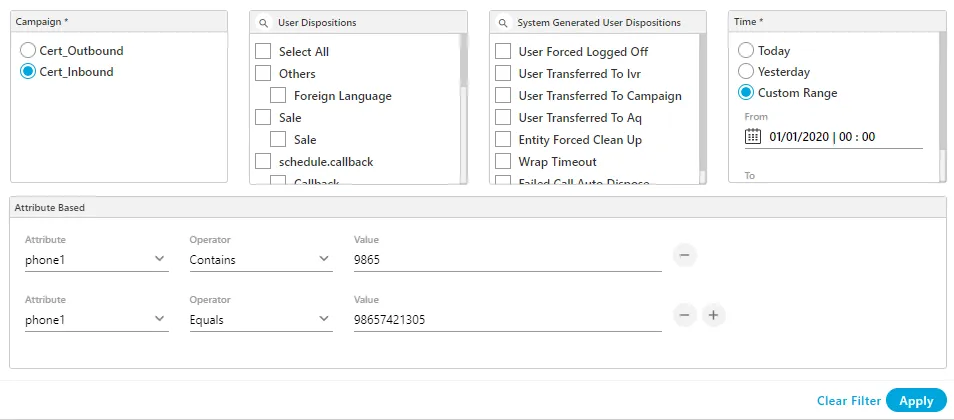
Task: Choose Yesterday time range
Action: coord(746,72)
